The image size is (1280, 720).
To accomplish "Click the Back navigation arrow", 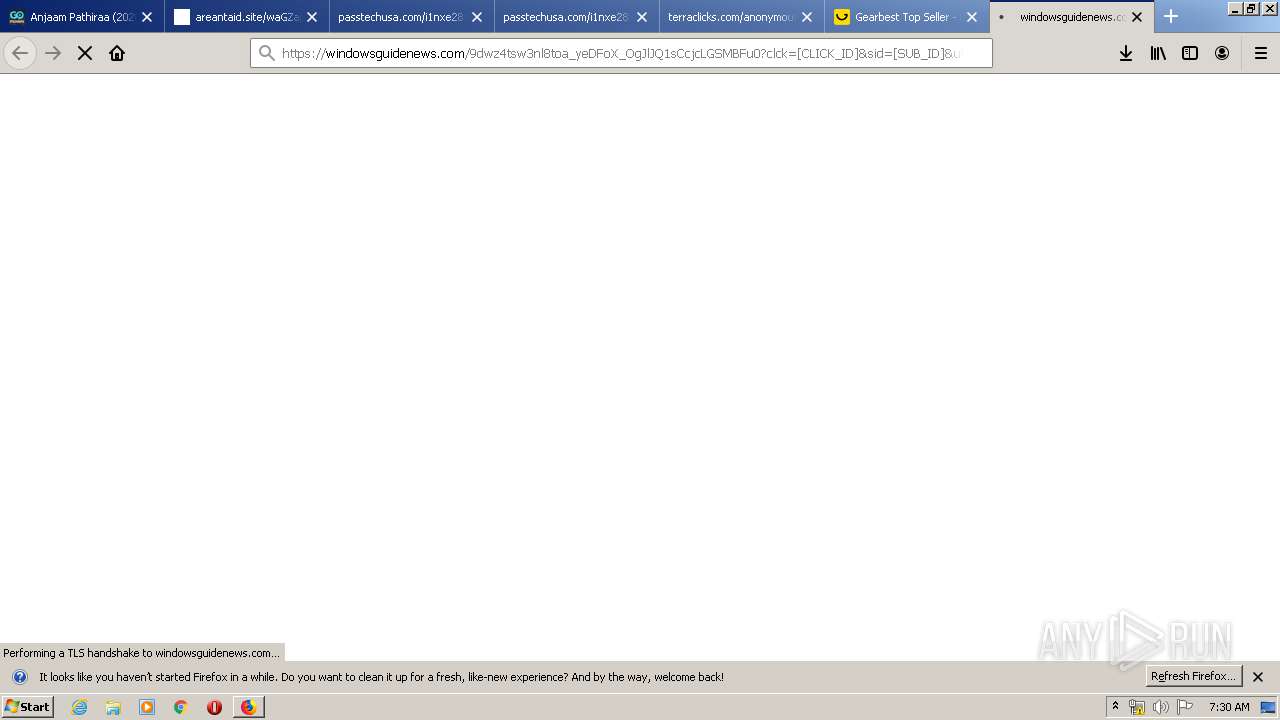I will pos(20,53).
